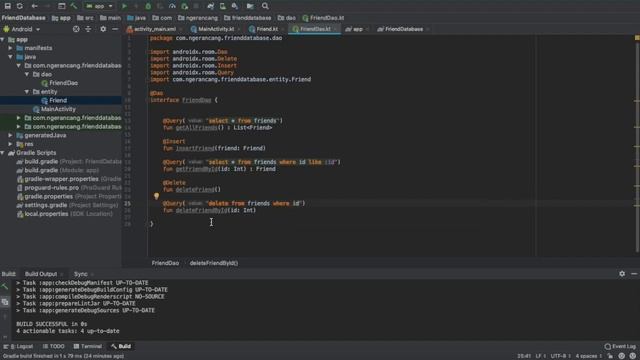This screenshot has width=640, height=360.
Task: Navigate back with the left arrow icon
Action: [35, 6]
